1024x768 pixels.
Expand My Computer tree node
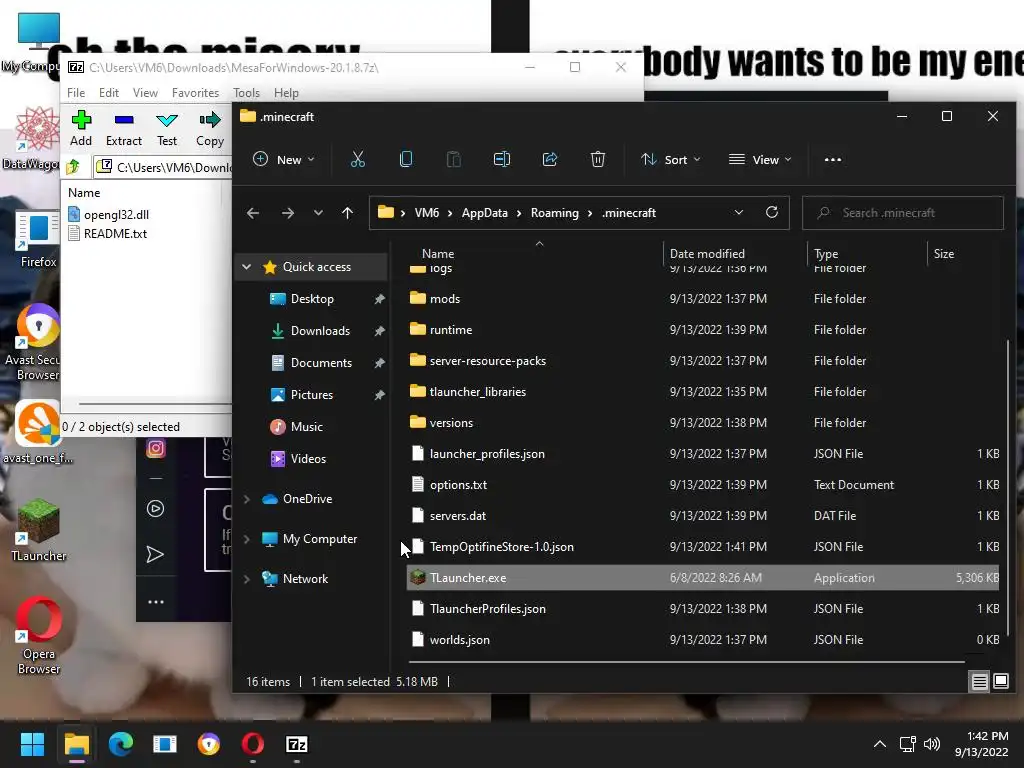tap(247, 539)
